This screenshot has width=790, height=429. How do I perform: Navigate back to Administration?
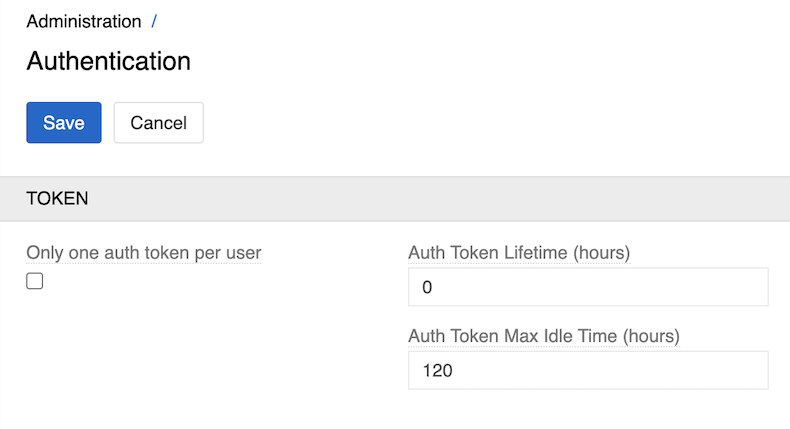(x=84, y=21)
